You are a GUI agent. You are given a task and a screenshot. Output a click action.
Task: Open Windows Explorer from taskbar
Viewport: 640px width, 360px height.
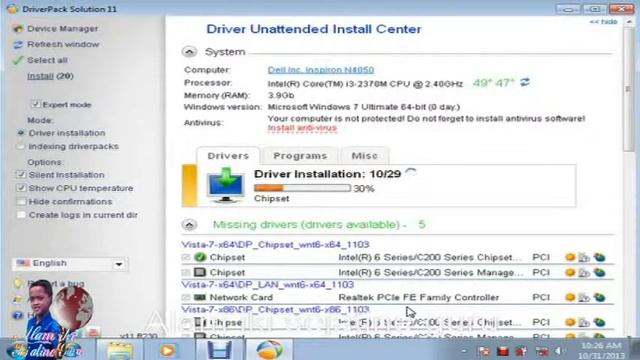coord(120,350)
